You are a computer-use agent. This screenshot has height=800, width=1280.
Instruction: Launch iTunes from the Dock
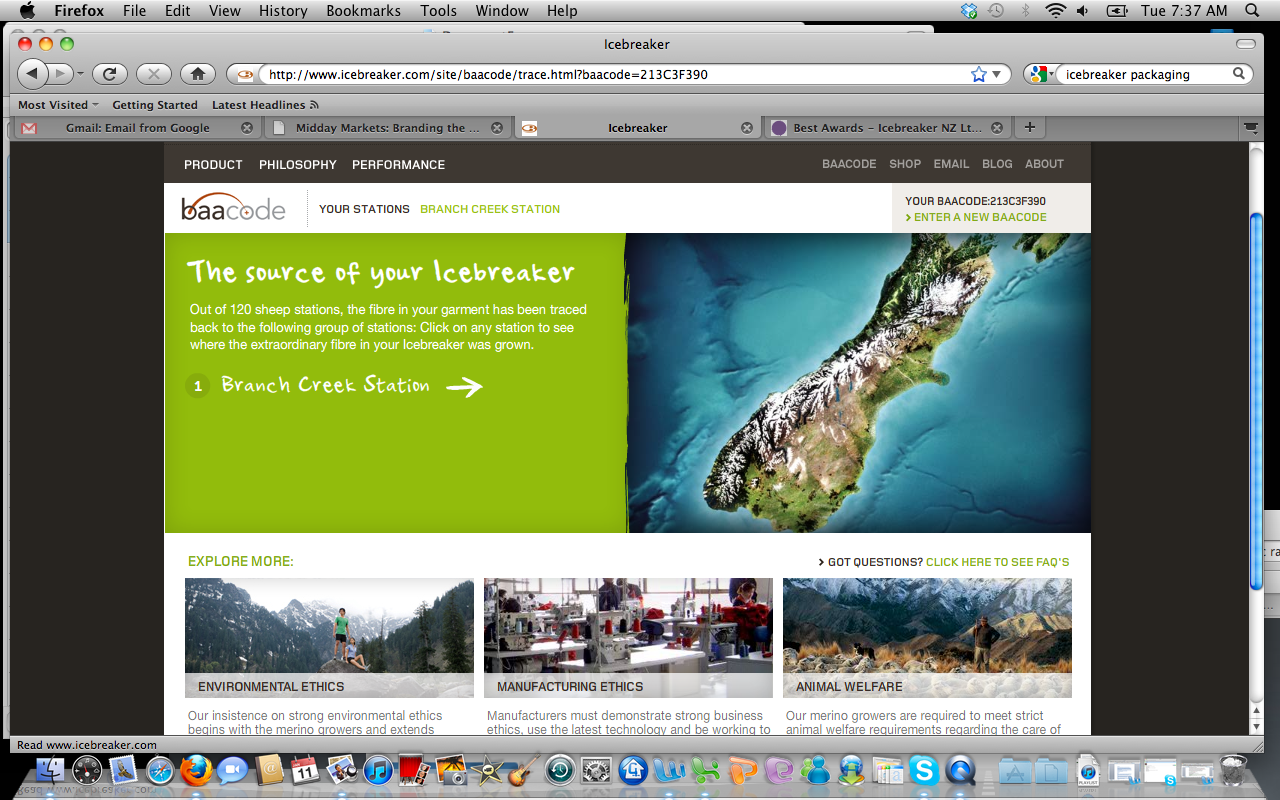pyautogui.click(x=378, y=770)
